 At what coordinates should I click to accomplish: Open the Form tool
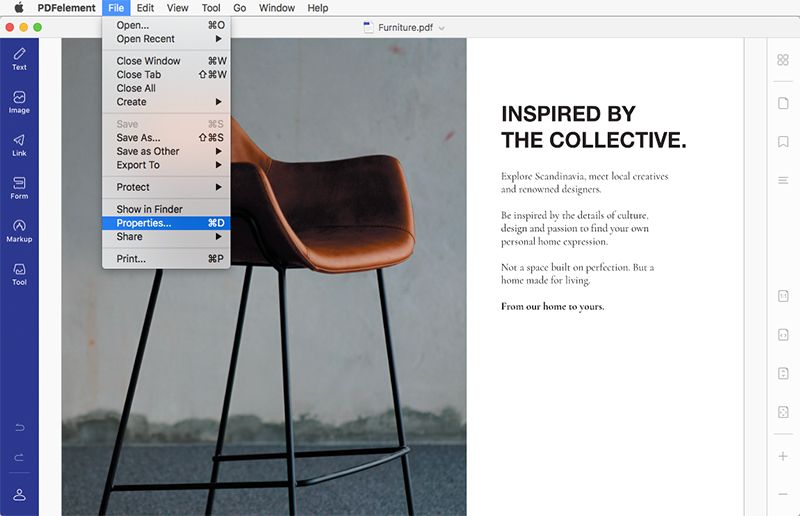(x=19, y=187)
